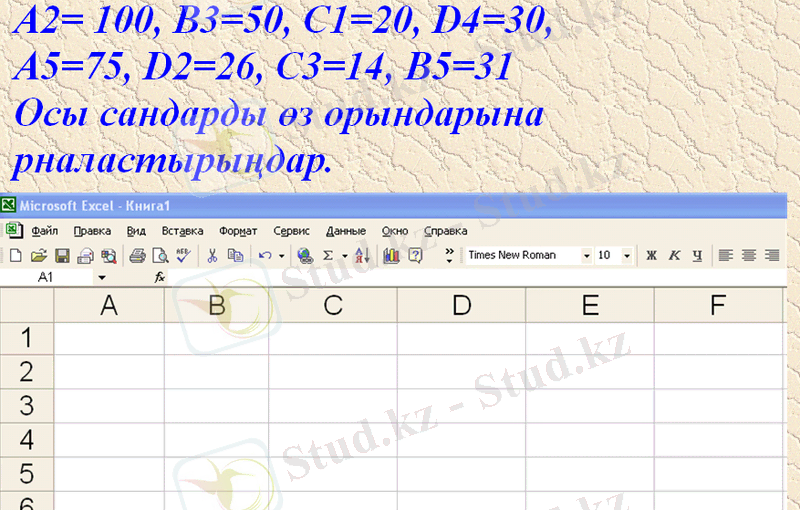This screenshot has width=800, height=510.
Task: Click cell B3 in the spreadsheet
Action: click(216, 406)
